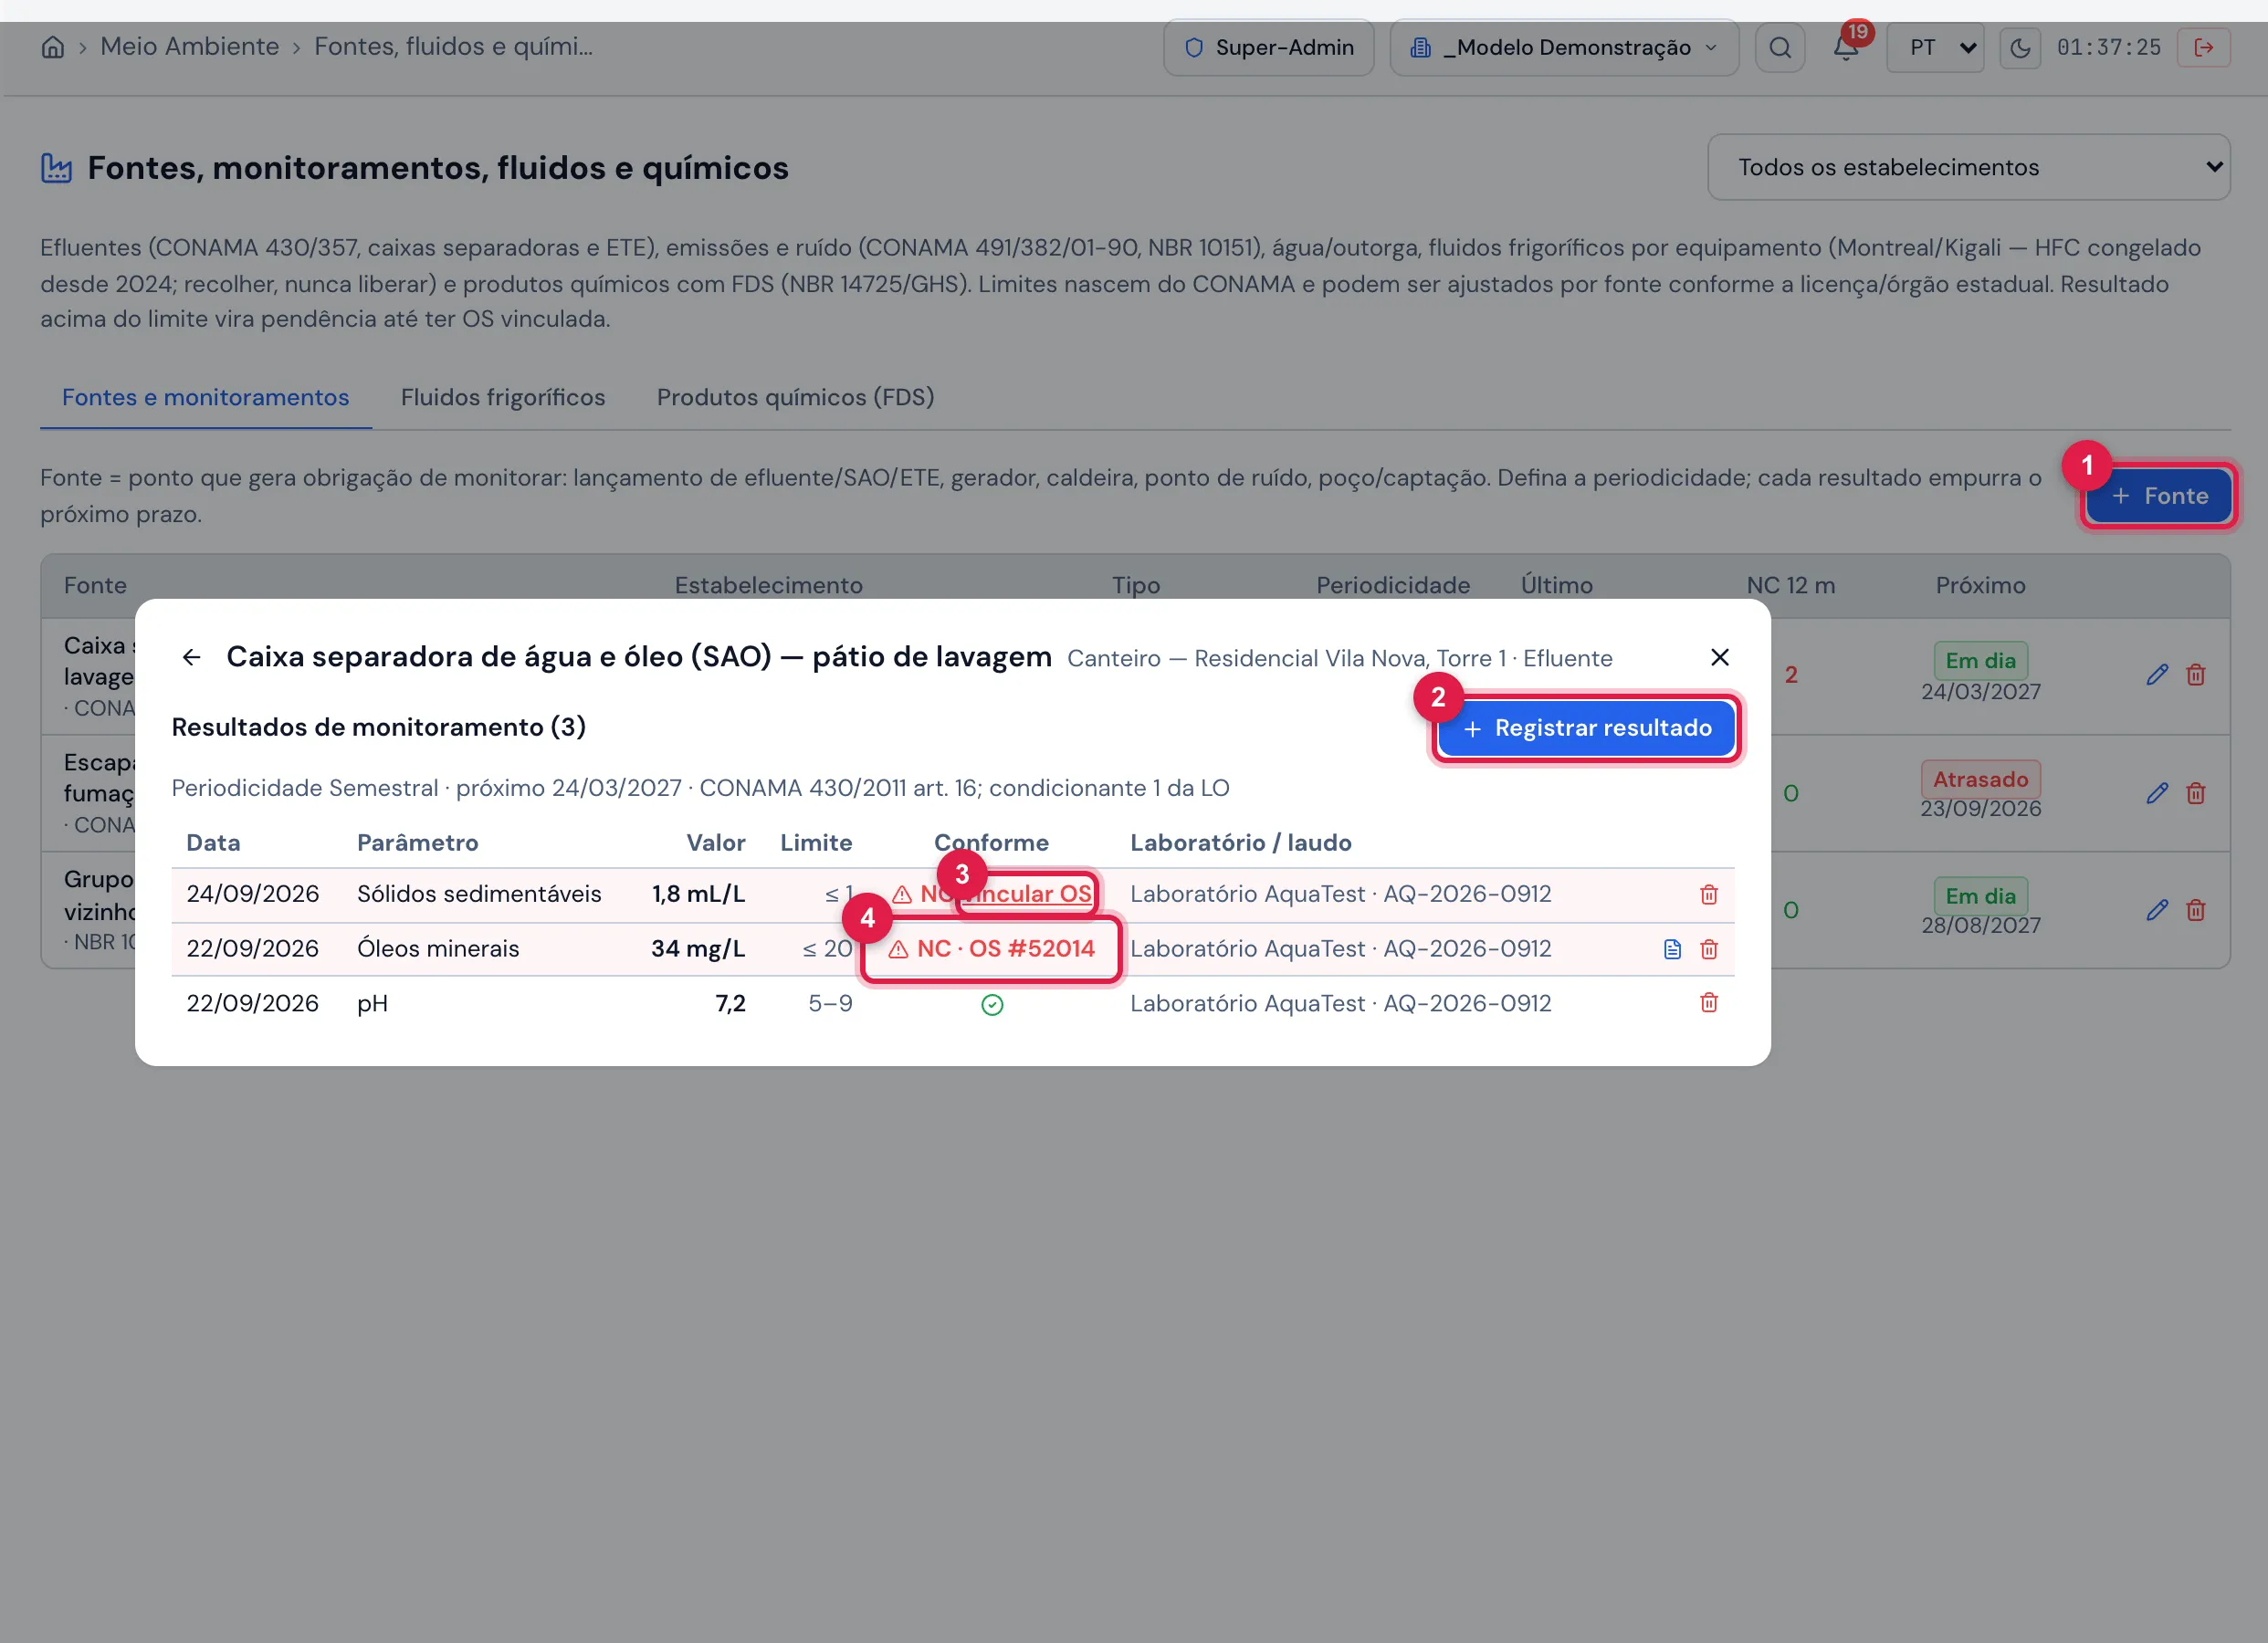
Task: Delete the source due 23/09/2026
Action: (x=2195, y=793)
